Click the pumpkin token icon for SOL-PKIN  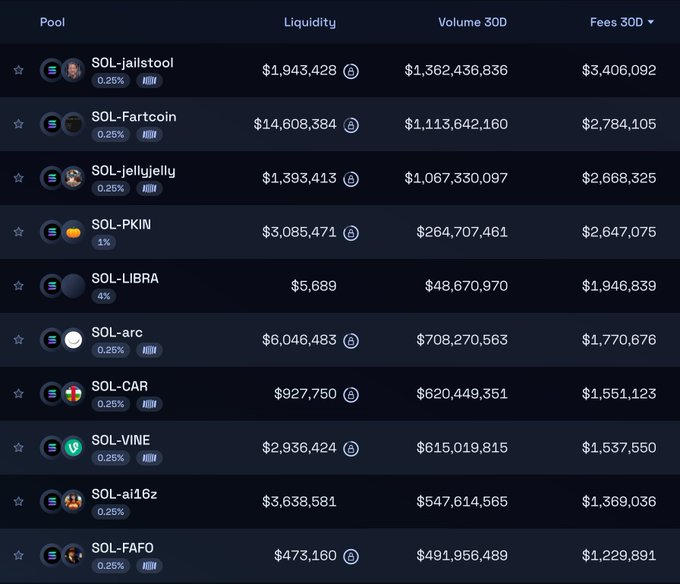pos(73,231)
